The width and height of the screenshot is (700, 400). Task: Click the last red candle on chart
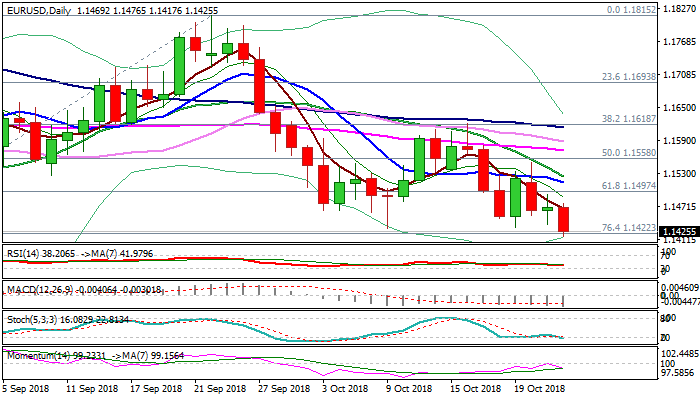[x=564, y=219]
